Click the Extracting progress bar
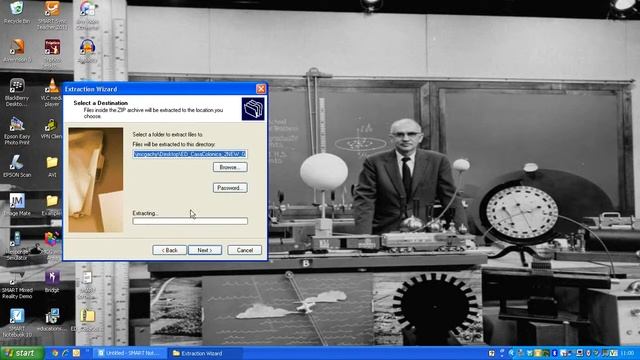This screenshot has height=360, width=640. [190, 221]
